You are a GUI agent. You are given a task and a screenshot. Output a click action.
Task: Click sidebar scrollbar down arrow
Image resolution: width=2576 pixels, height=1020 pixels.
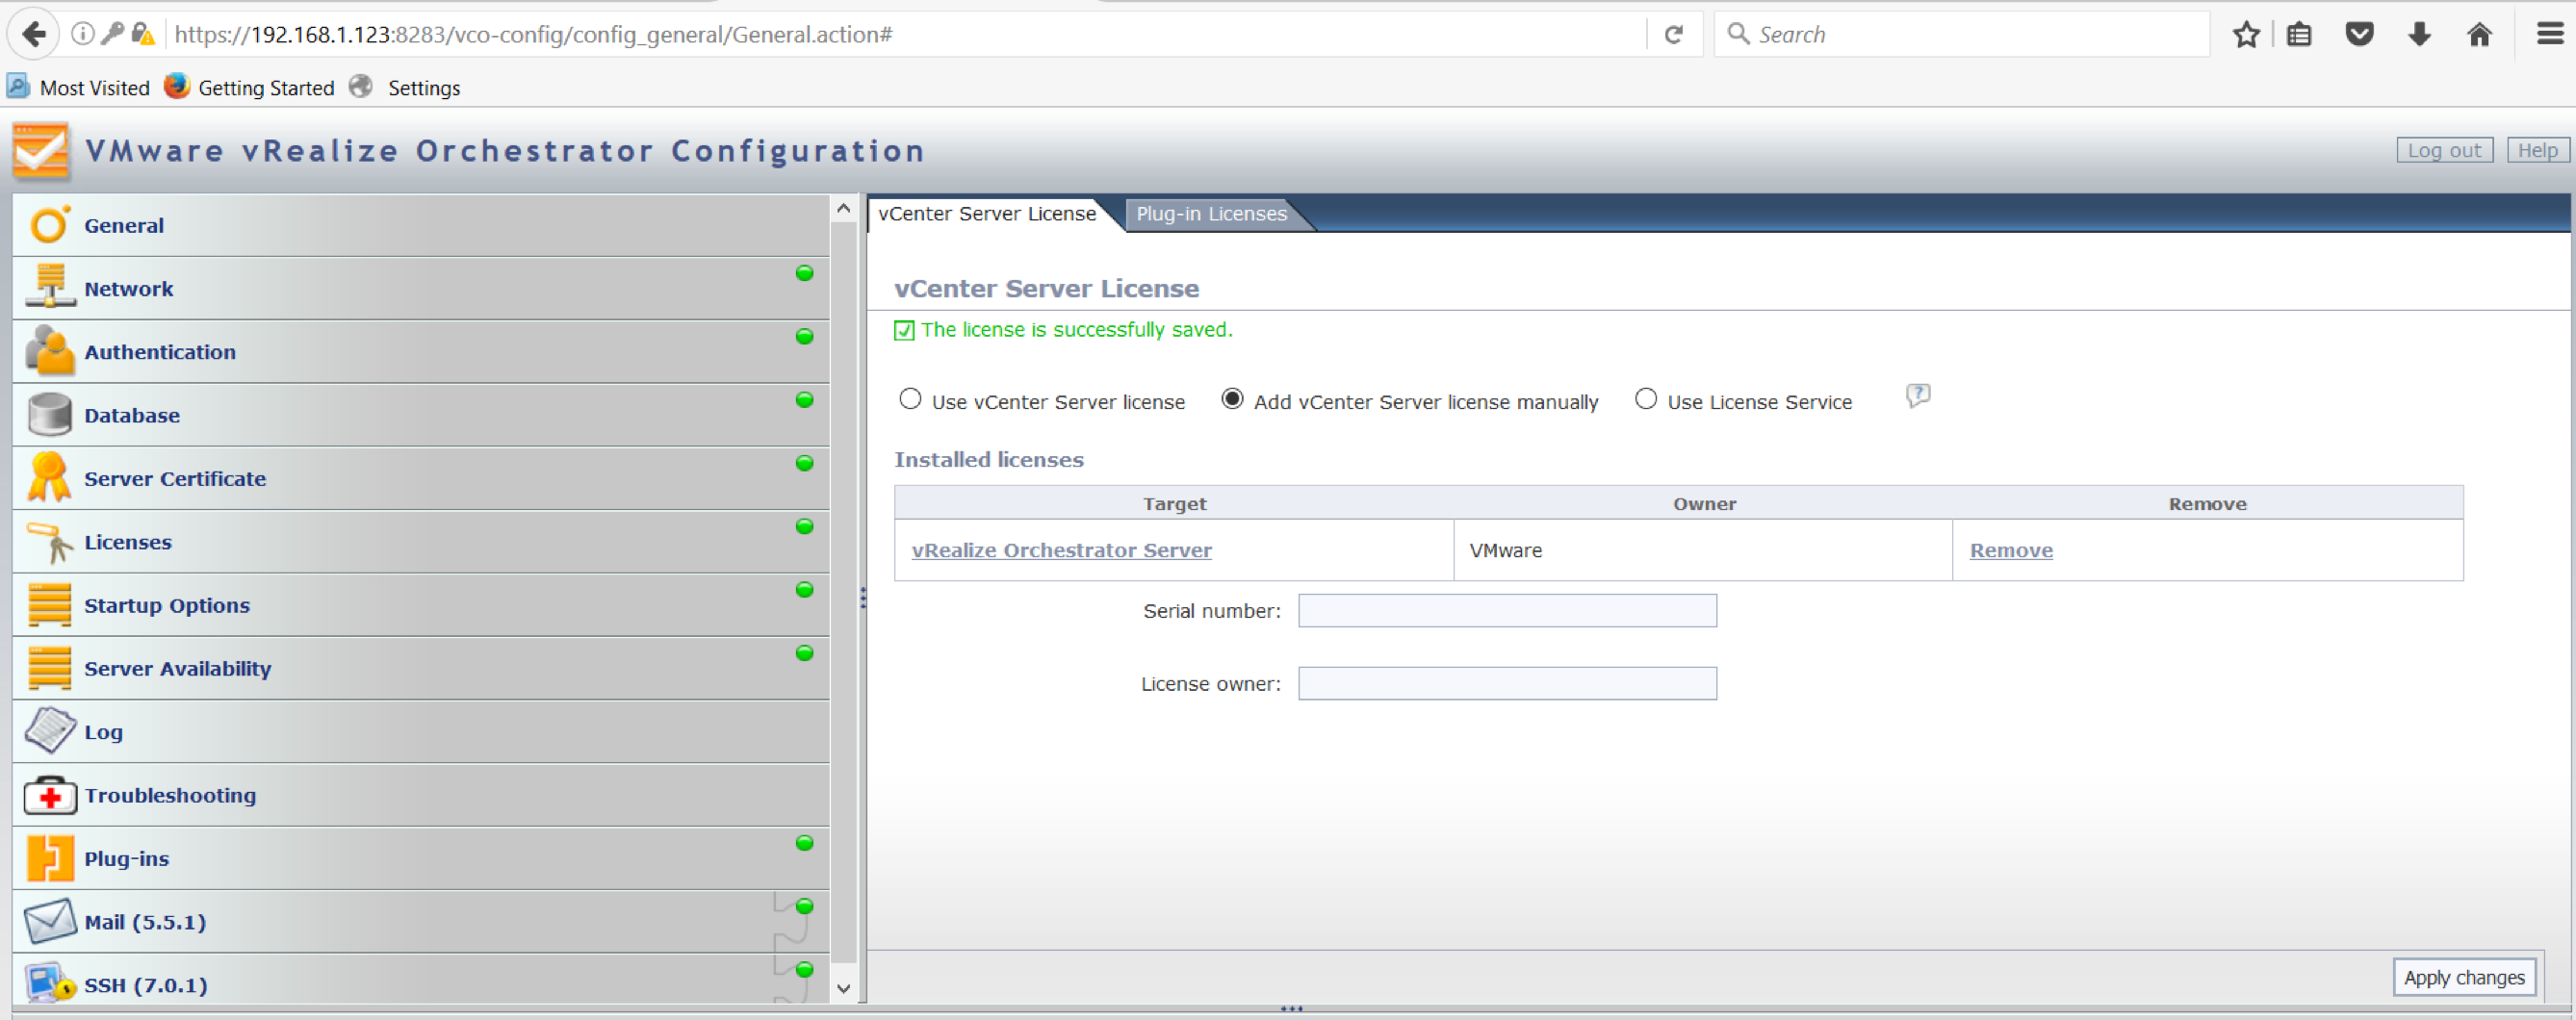point(843,988)
